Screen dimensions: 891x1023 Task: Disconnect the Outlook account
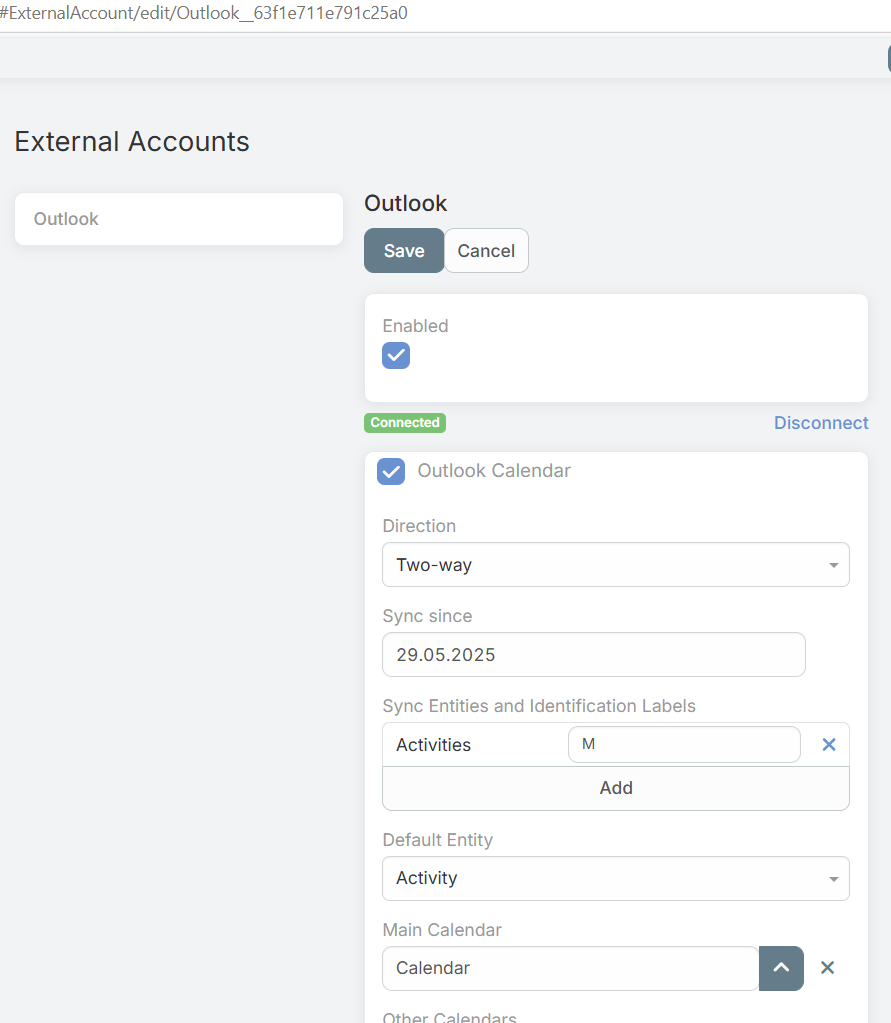pyautogui.click(x=821, y=423)
